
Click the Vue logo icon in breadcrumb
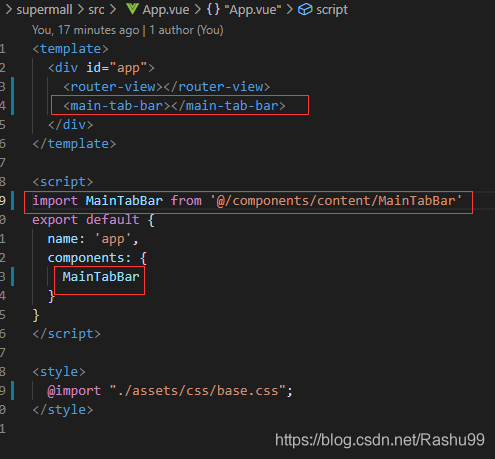pyautogui.click(x=132, y=9)
